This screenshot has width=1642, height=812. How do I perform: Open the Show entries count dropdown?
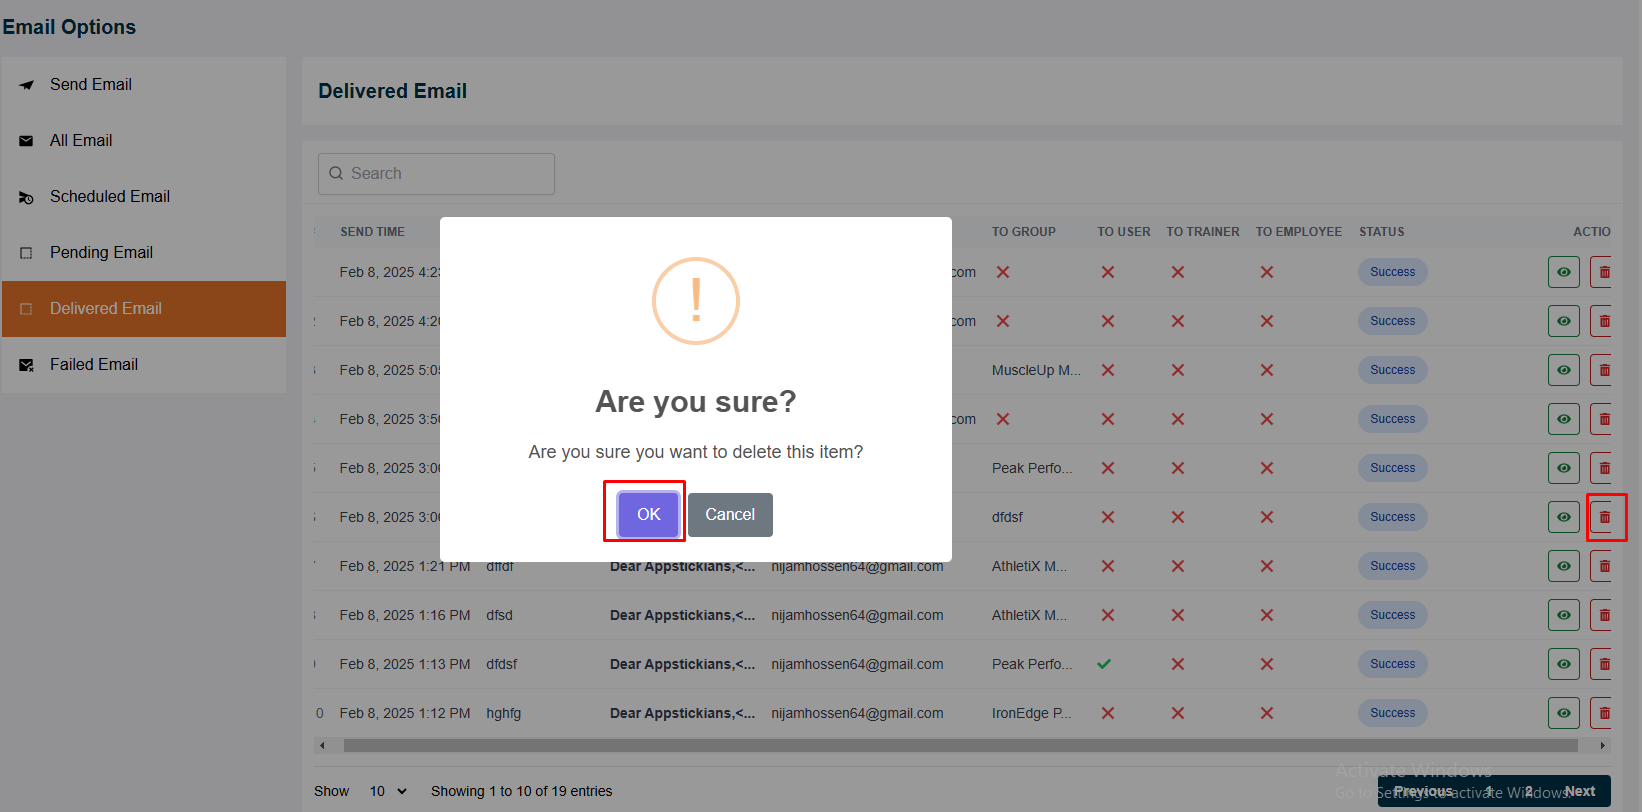388,791
